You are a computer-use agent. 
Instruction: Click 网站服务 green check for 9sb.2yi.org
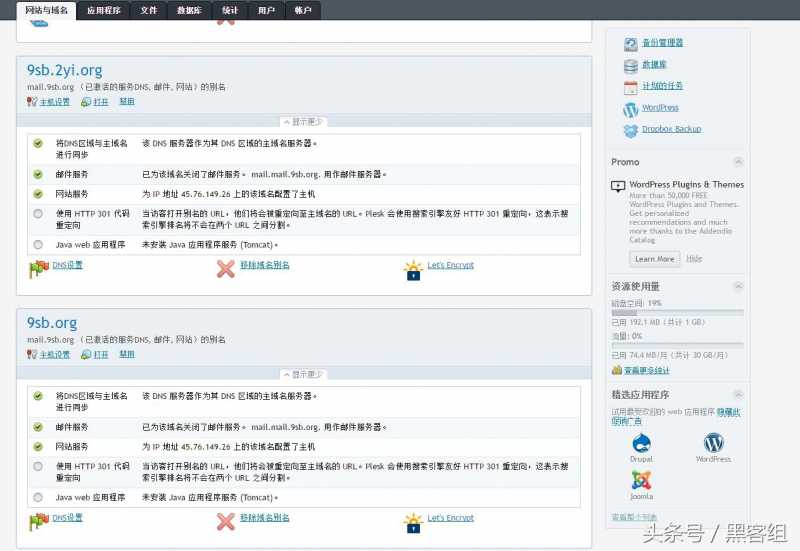38,194
